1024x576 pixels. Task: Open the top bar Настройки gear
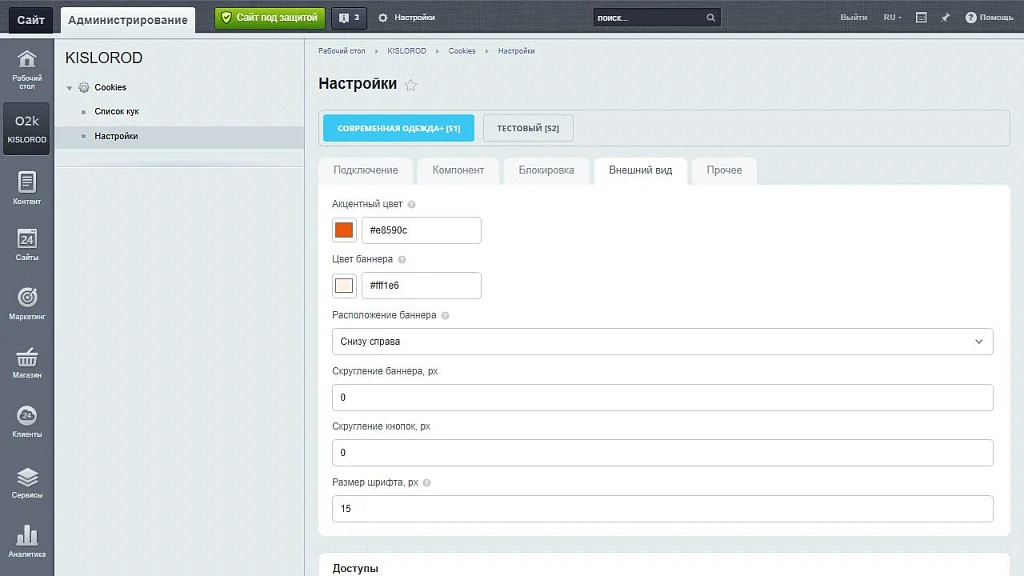(406, 18)
